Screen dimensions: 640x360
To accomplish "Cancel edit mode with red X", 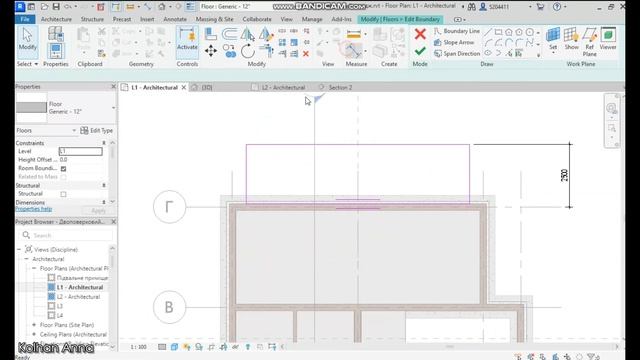I will [420, 34].
